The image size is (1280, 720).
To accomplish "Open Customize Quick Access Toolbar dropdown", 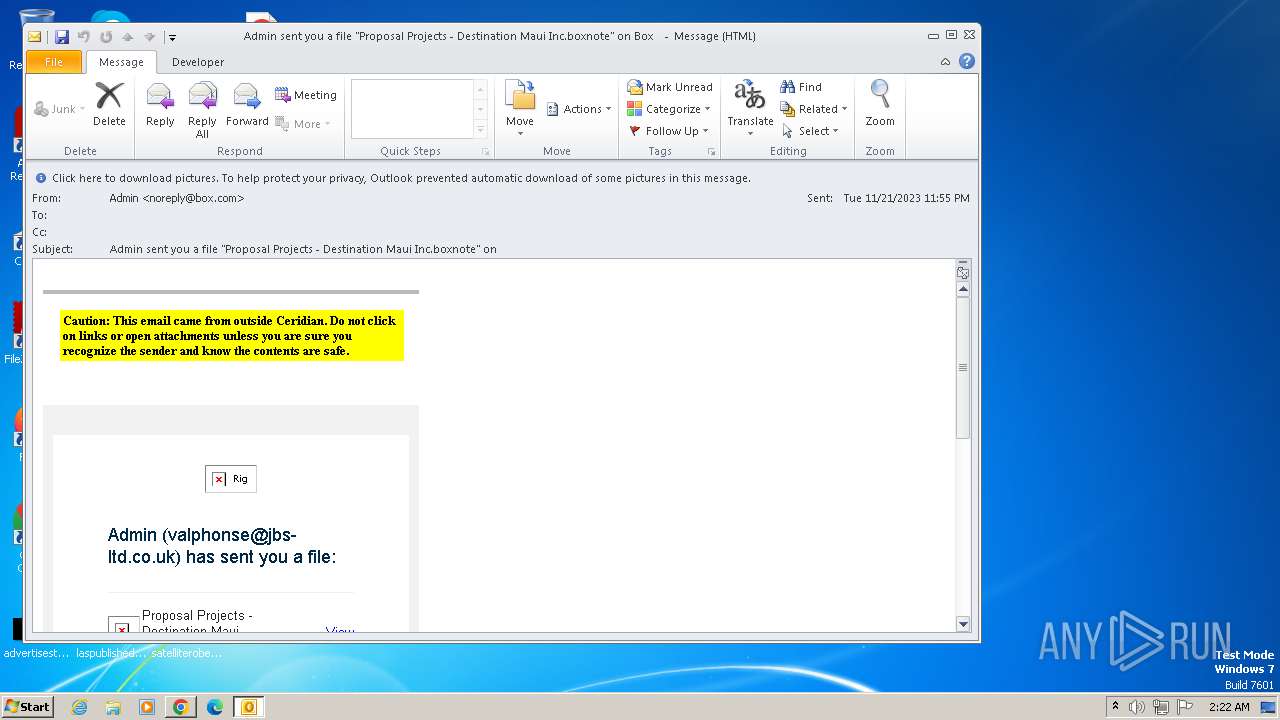I will click(172, 37).
